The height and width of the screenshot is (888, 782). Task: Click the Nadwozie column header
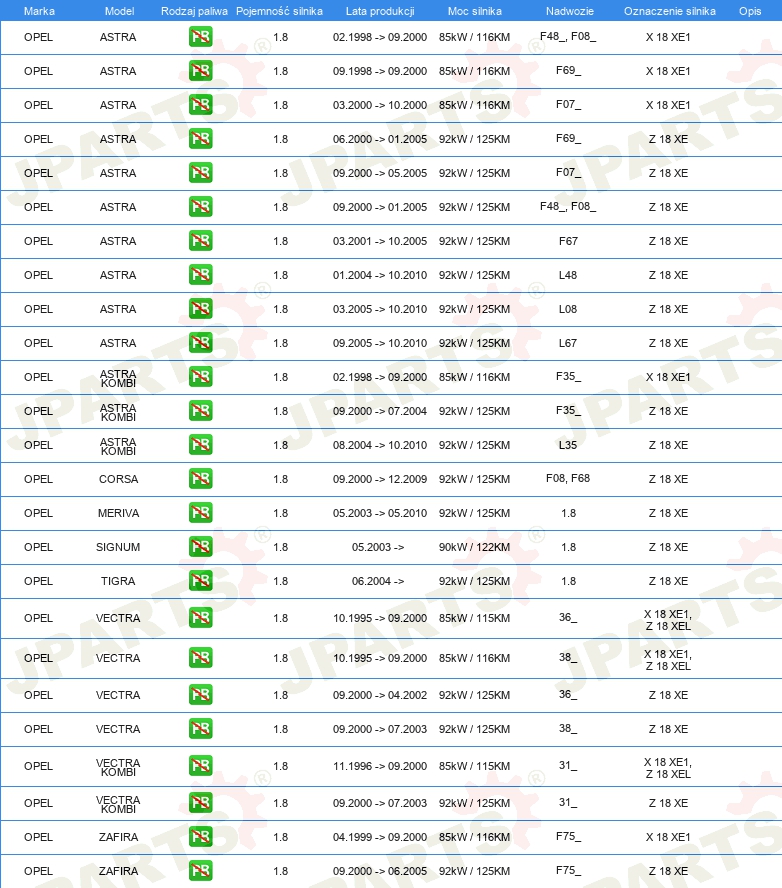pos(570,11)
